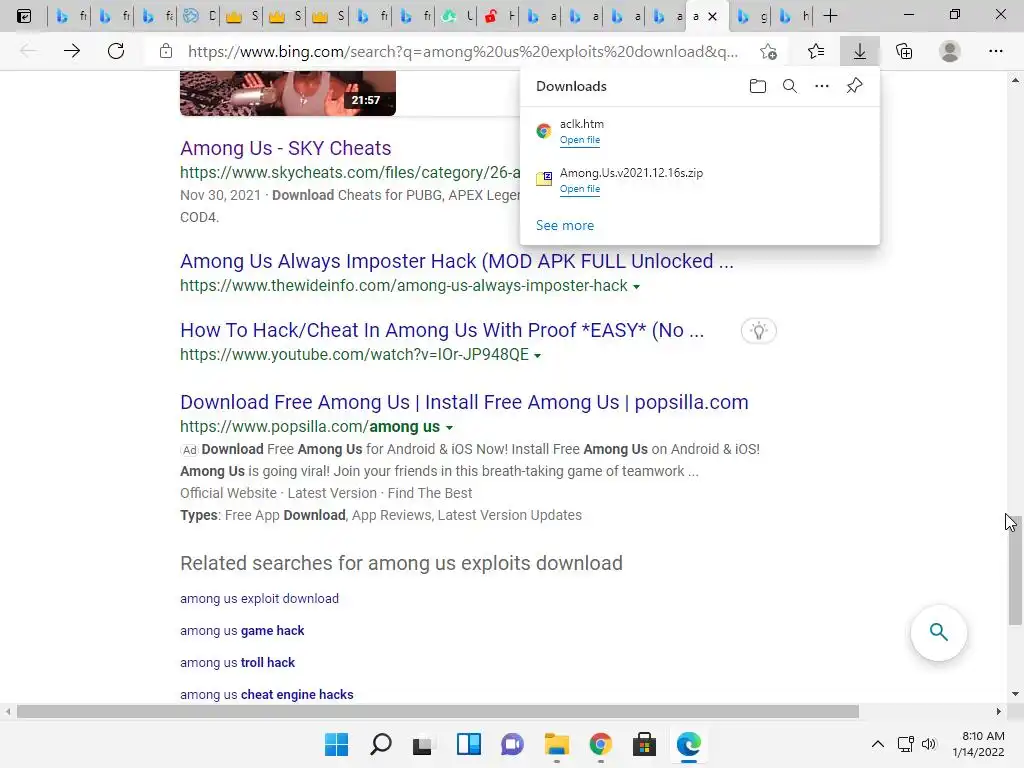The height and width of the screenshot is (768, 1024).
Task: Click the horizontal scrollbar thumb
Action: pos(438,711)
